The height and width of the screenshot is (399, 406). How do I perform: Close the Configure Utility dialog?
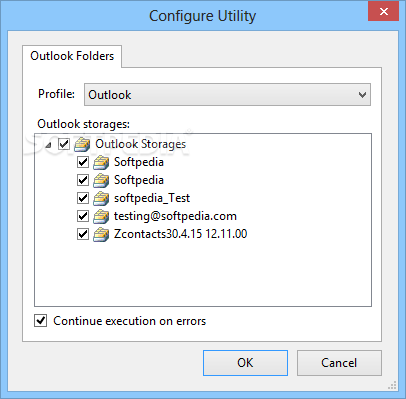point(384,12)
